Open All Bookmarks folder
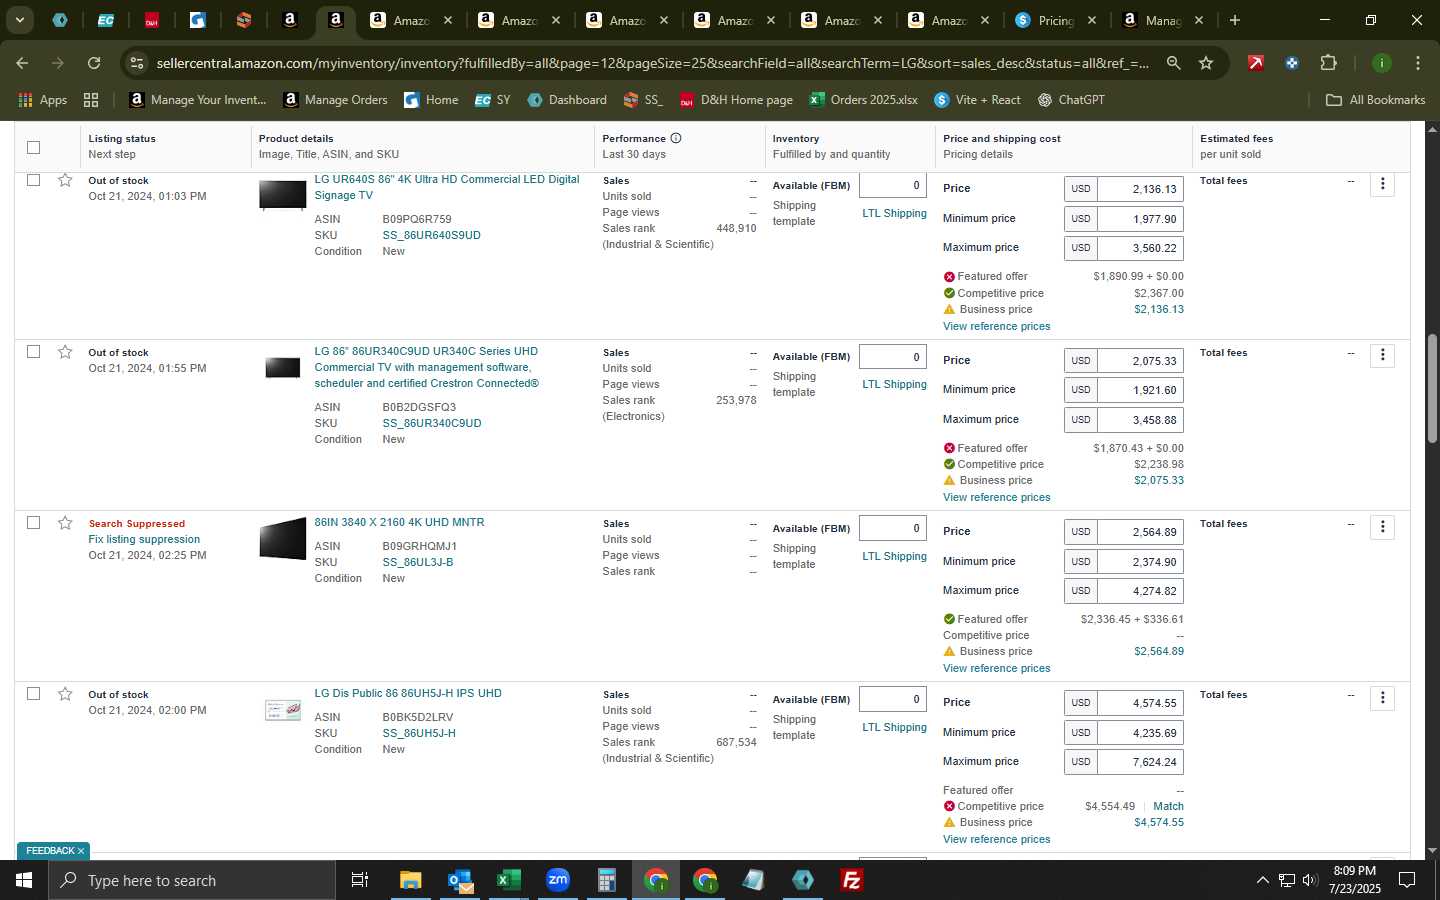This screenshot has width=1440, height=900. [x=1375, y=100]
